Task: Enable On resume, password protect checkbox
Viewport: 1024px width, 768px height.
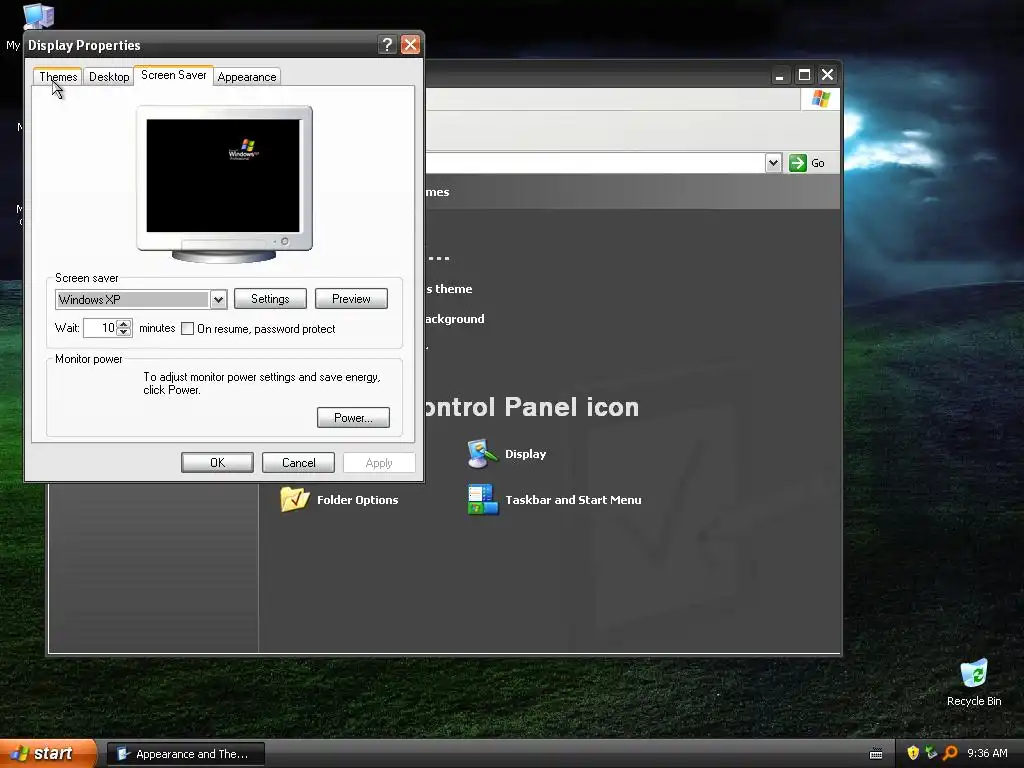Action: click(187, 328)
